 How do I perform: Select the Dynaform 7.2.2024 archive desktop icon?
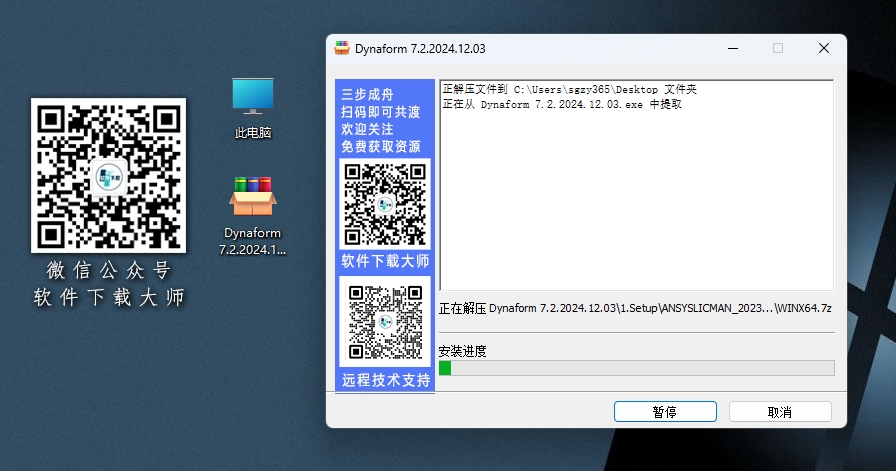tap(253, 215)
